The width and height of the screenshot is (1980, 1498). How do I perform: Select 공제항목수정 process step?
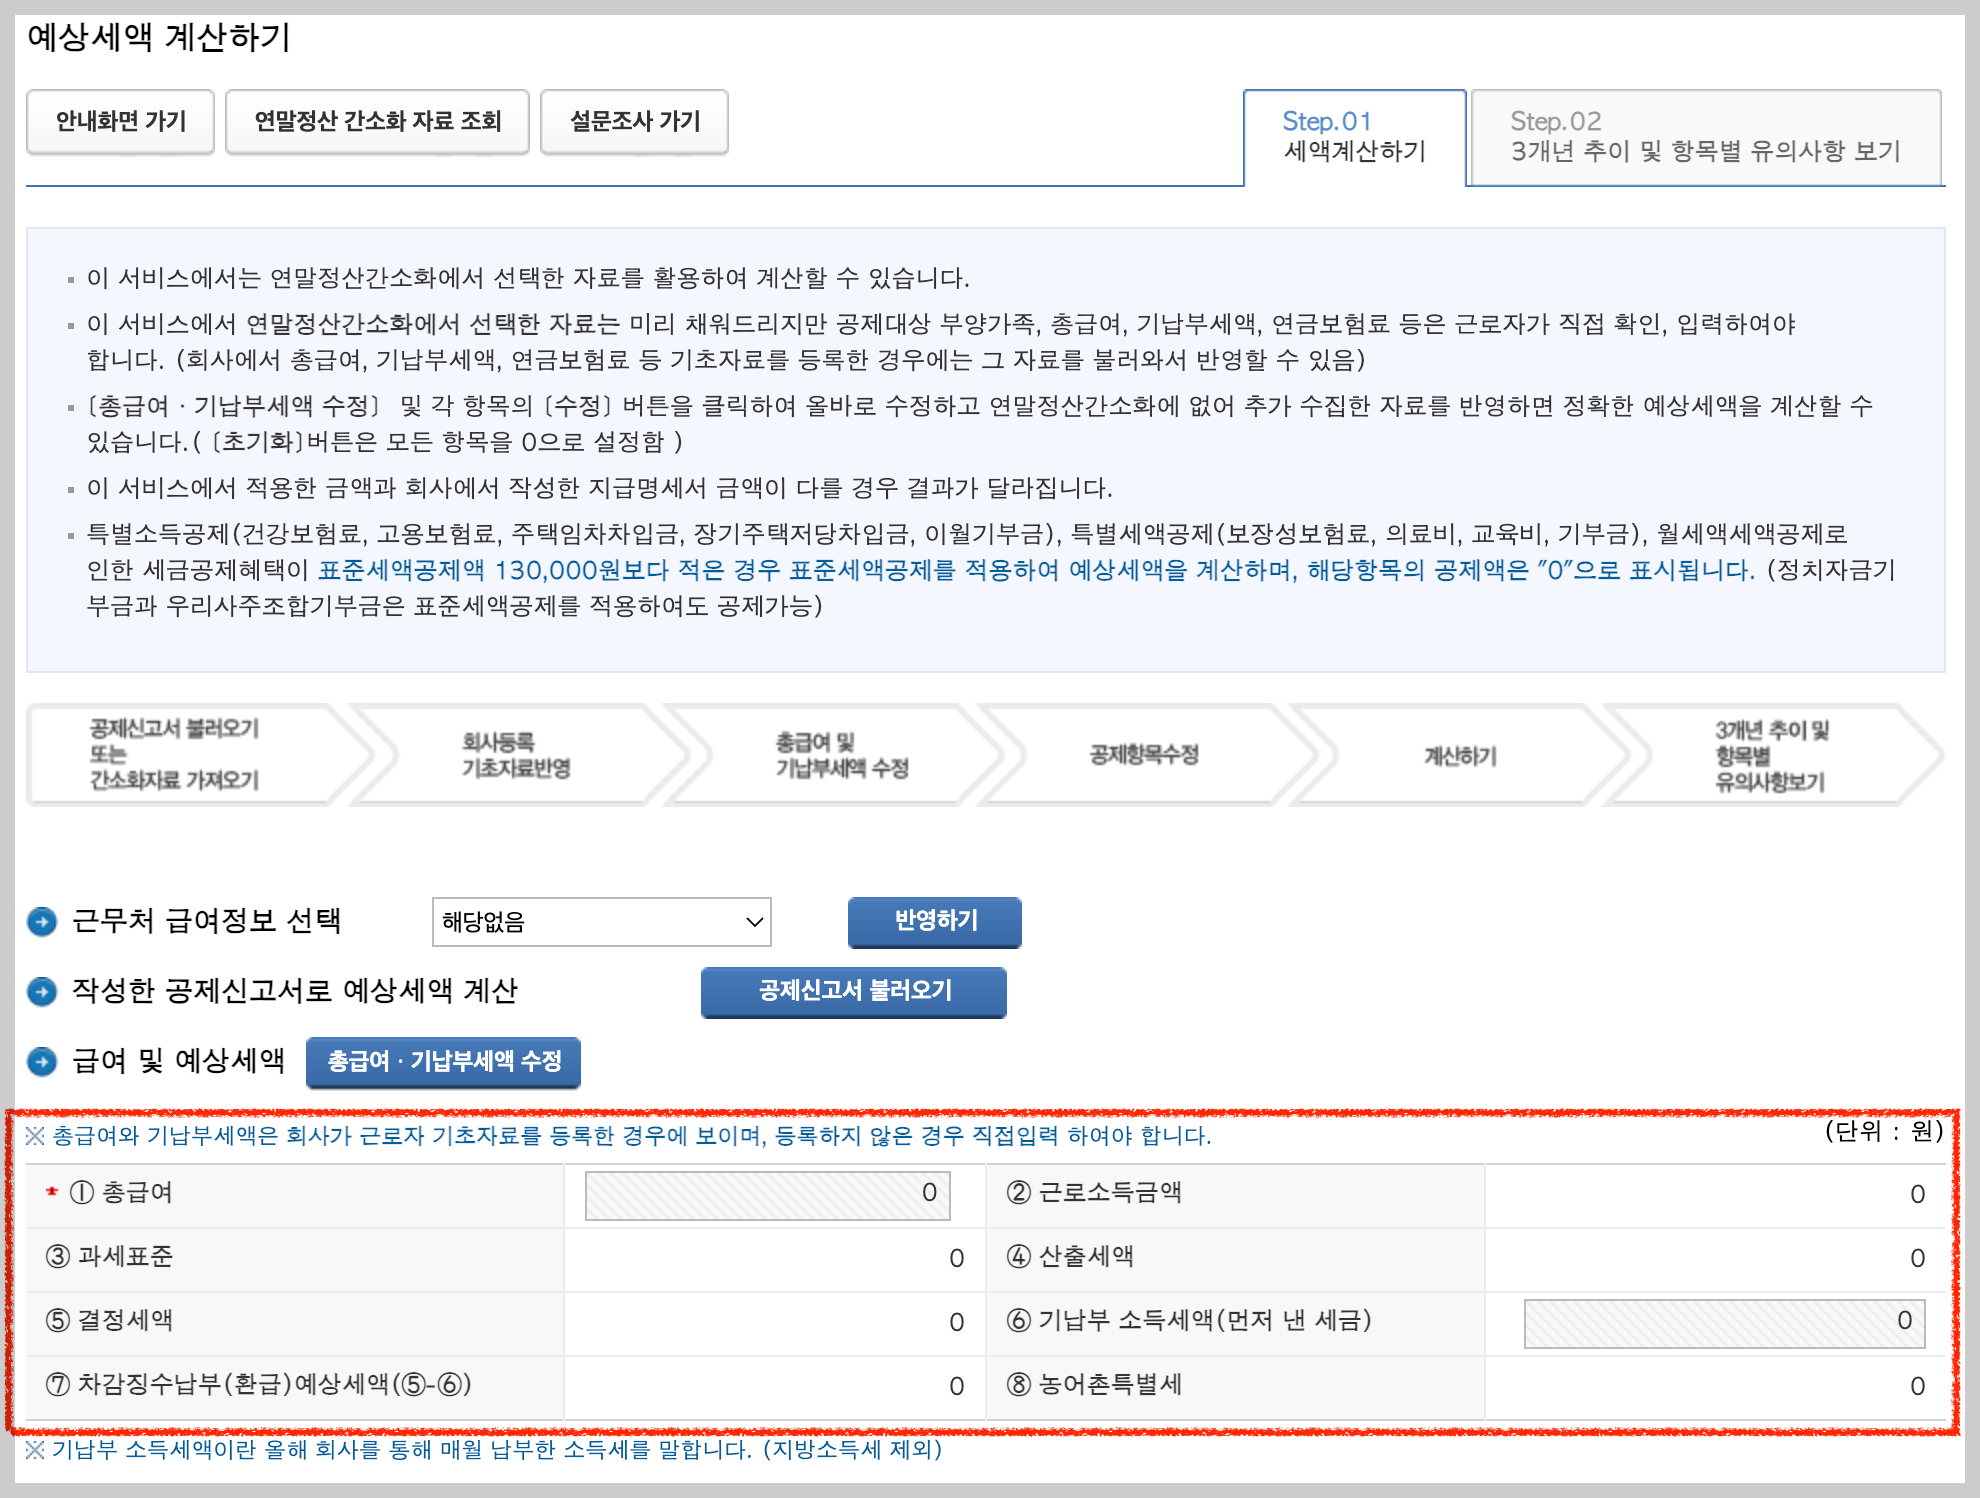[1144, 755]
